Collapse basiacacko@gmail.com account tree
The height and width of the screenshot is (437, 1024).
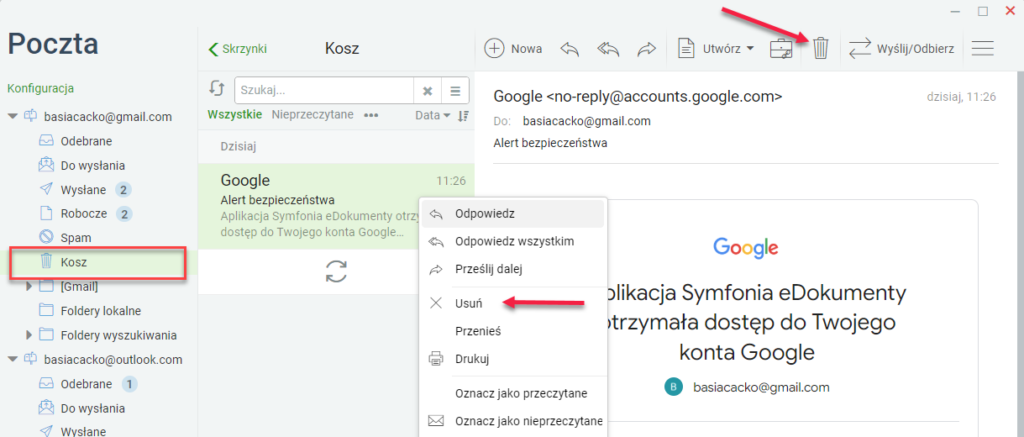(x=12, y=117)
